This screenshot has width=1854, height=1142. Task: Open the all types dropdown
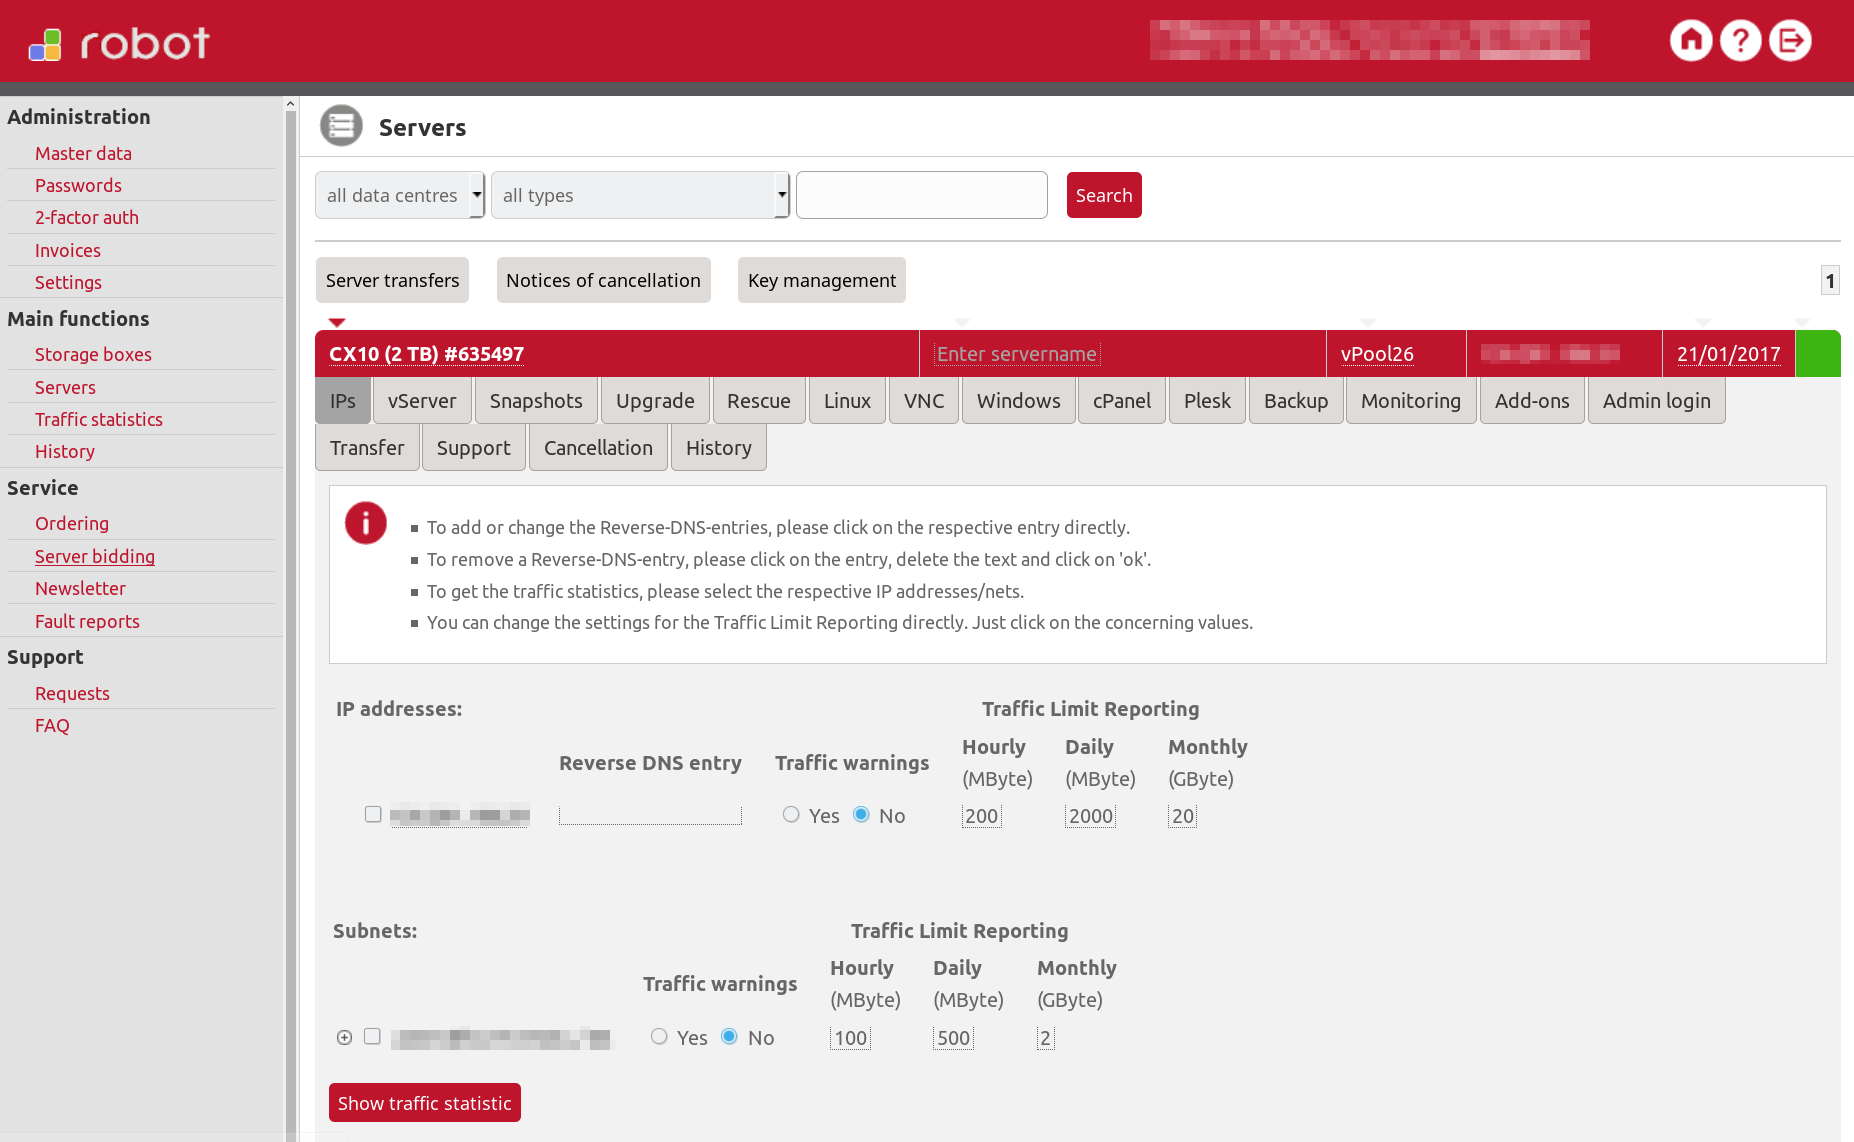[x=640, y=195]
